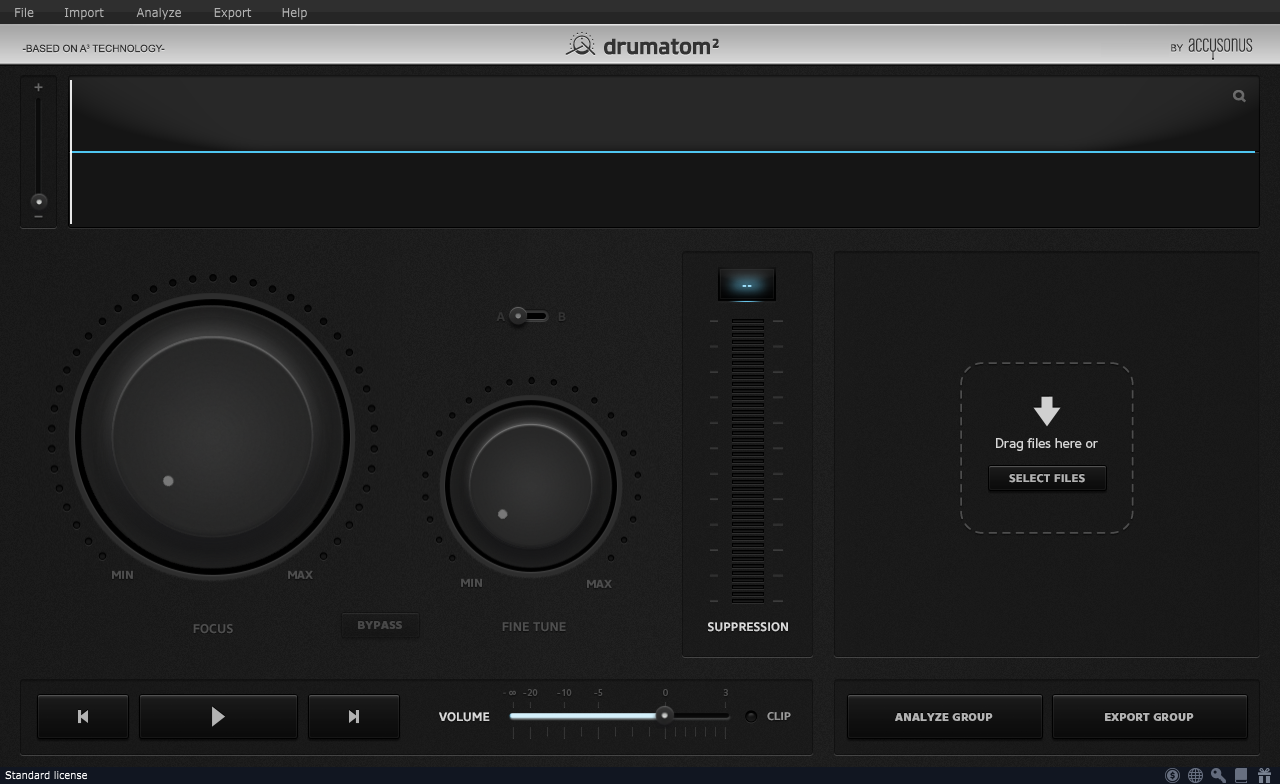Click the suppression value display above the meter
Image resolution: width=1280 pixels, height=784 pixels.
click(747, 285)
